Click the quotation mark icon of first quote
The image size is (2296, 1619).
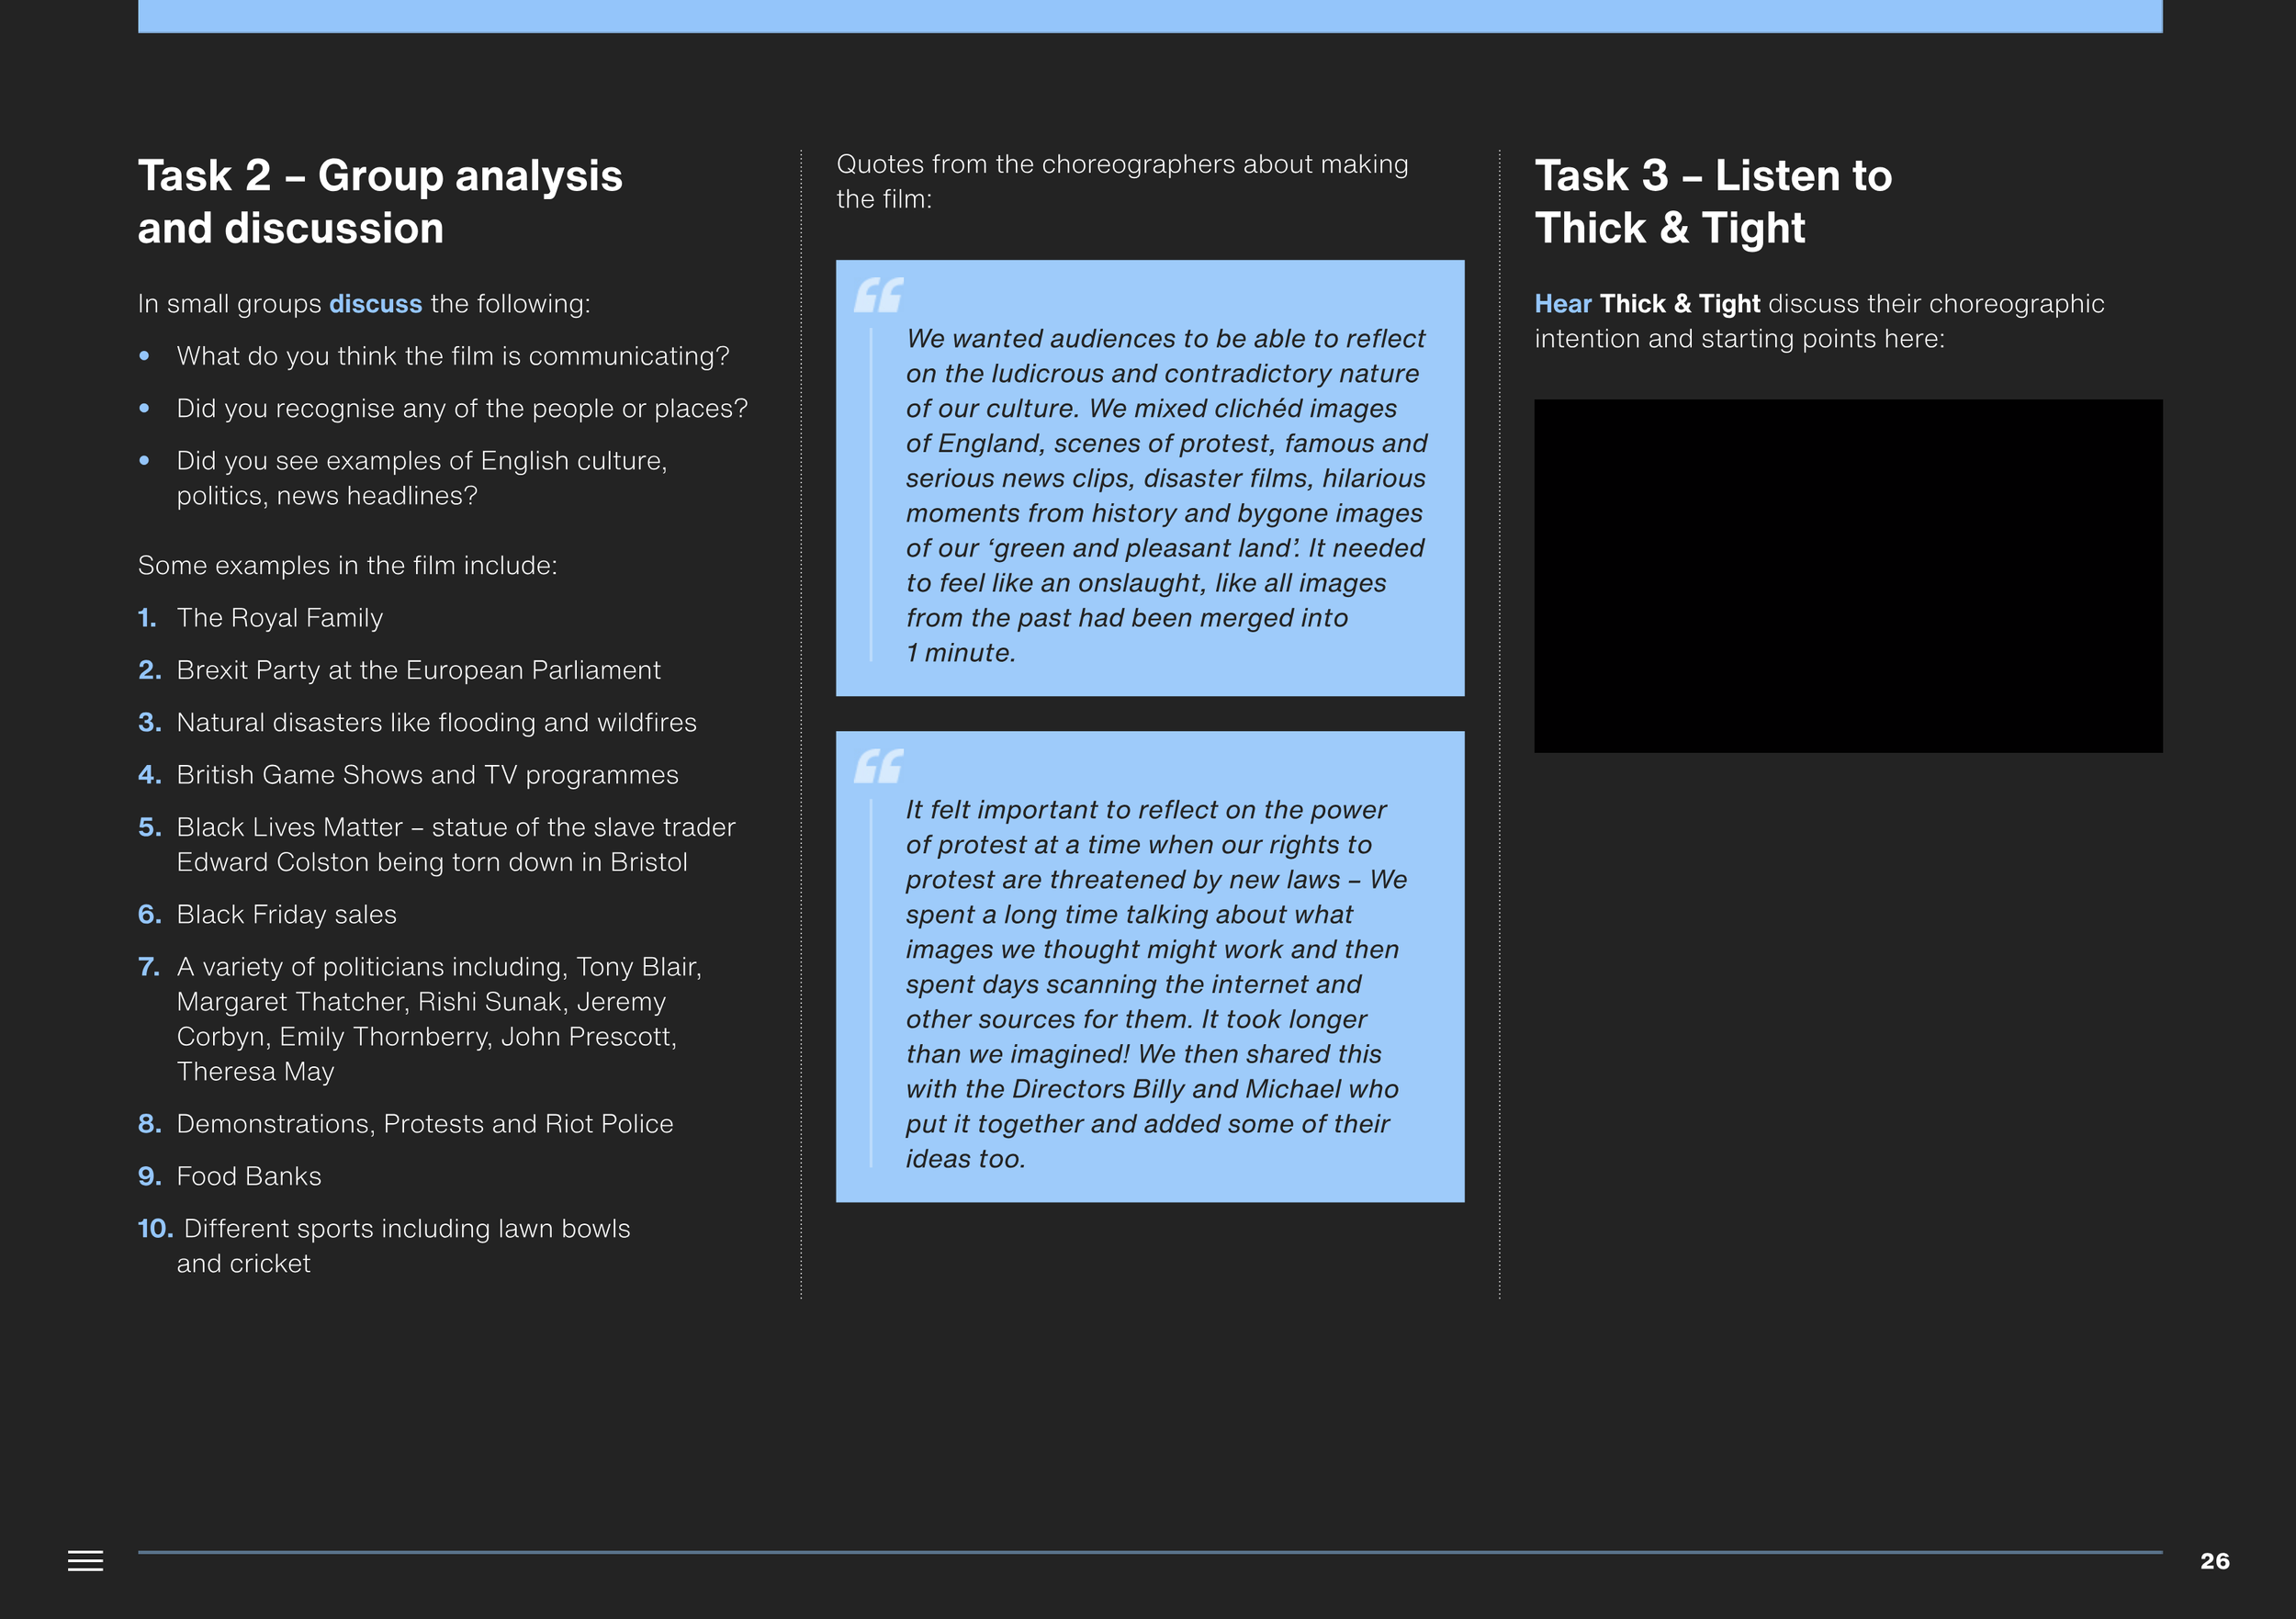[x=878, y=295]
